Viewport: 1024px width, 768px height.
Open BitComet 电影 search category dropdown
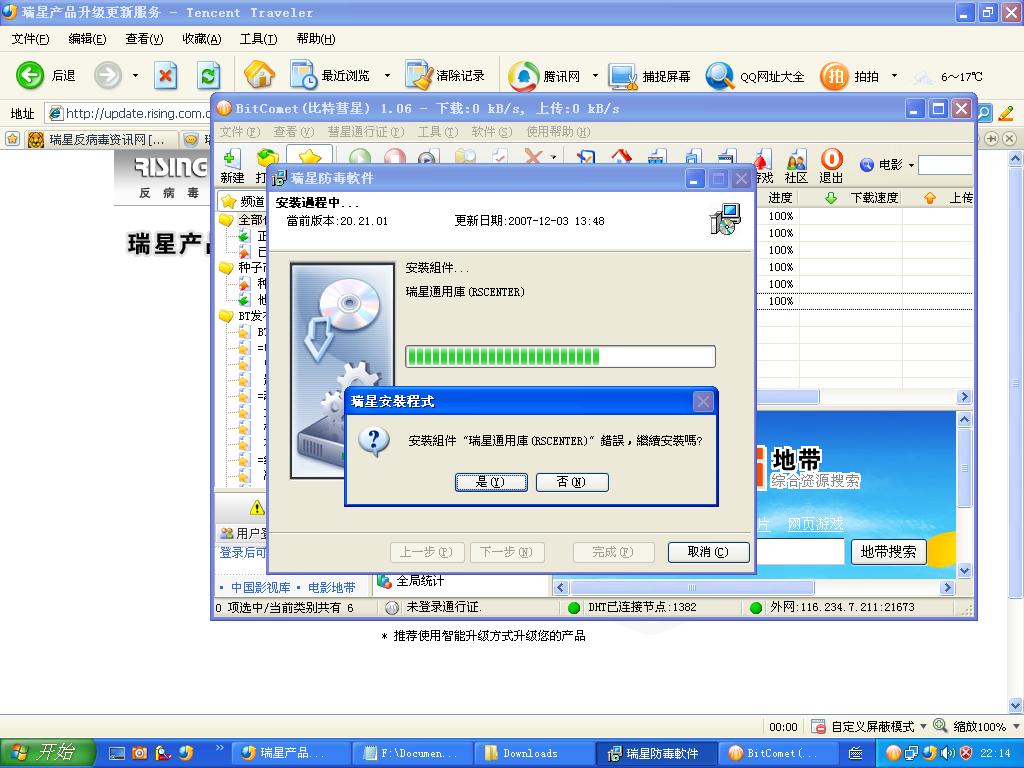[911, 165]
